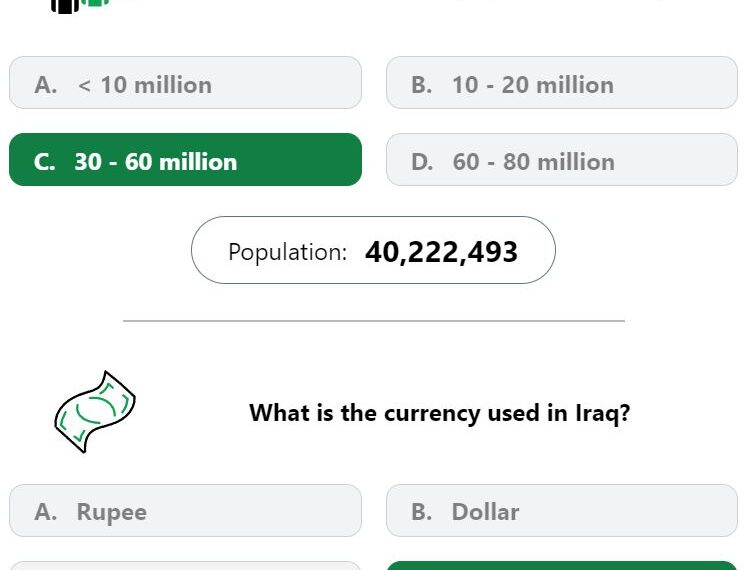This screenshot has width=746, height=570.
Task: Click the word 'Iraq?' in the question
Action: [602, 413]
